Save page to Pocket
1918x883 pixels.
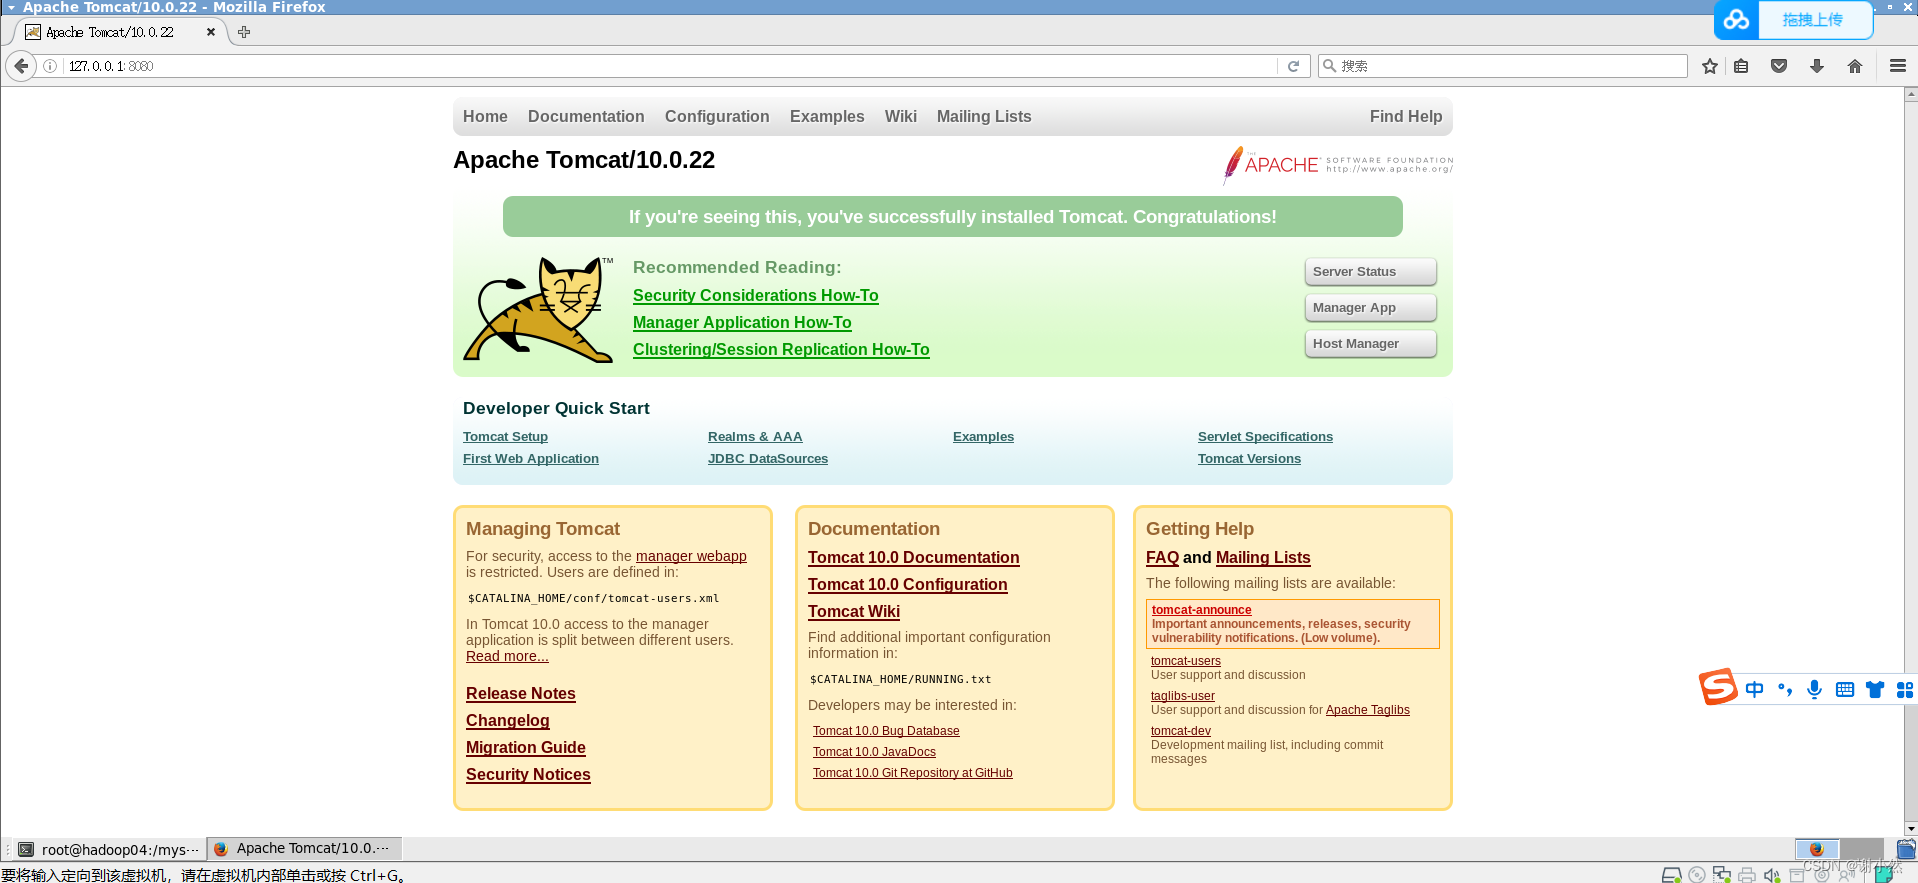point(1779,66)
